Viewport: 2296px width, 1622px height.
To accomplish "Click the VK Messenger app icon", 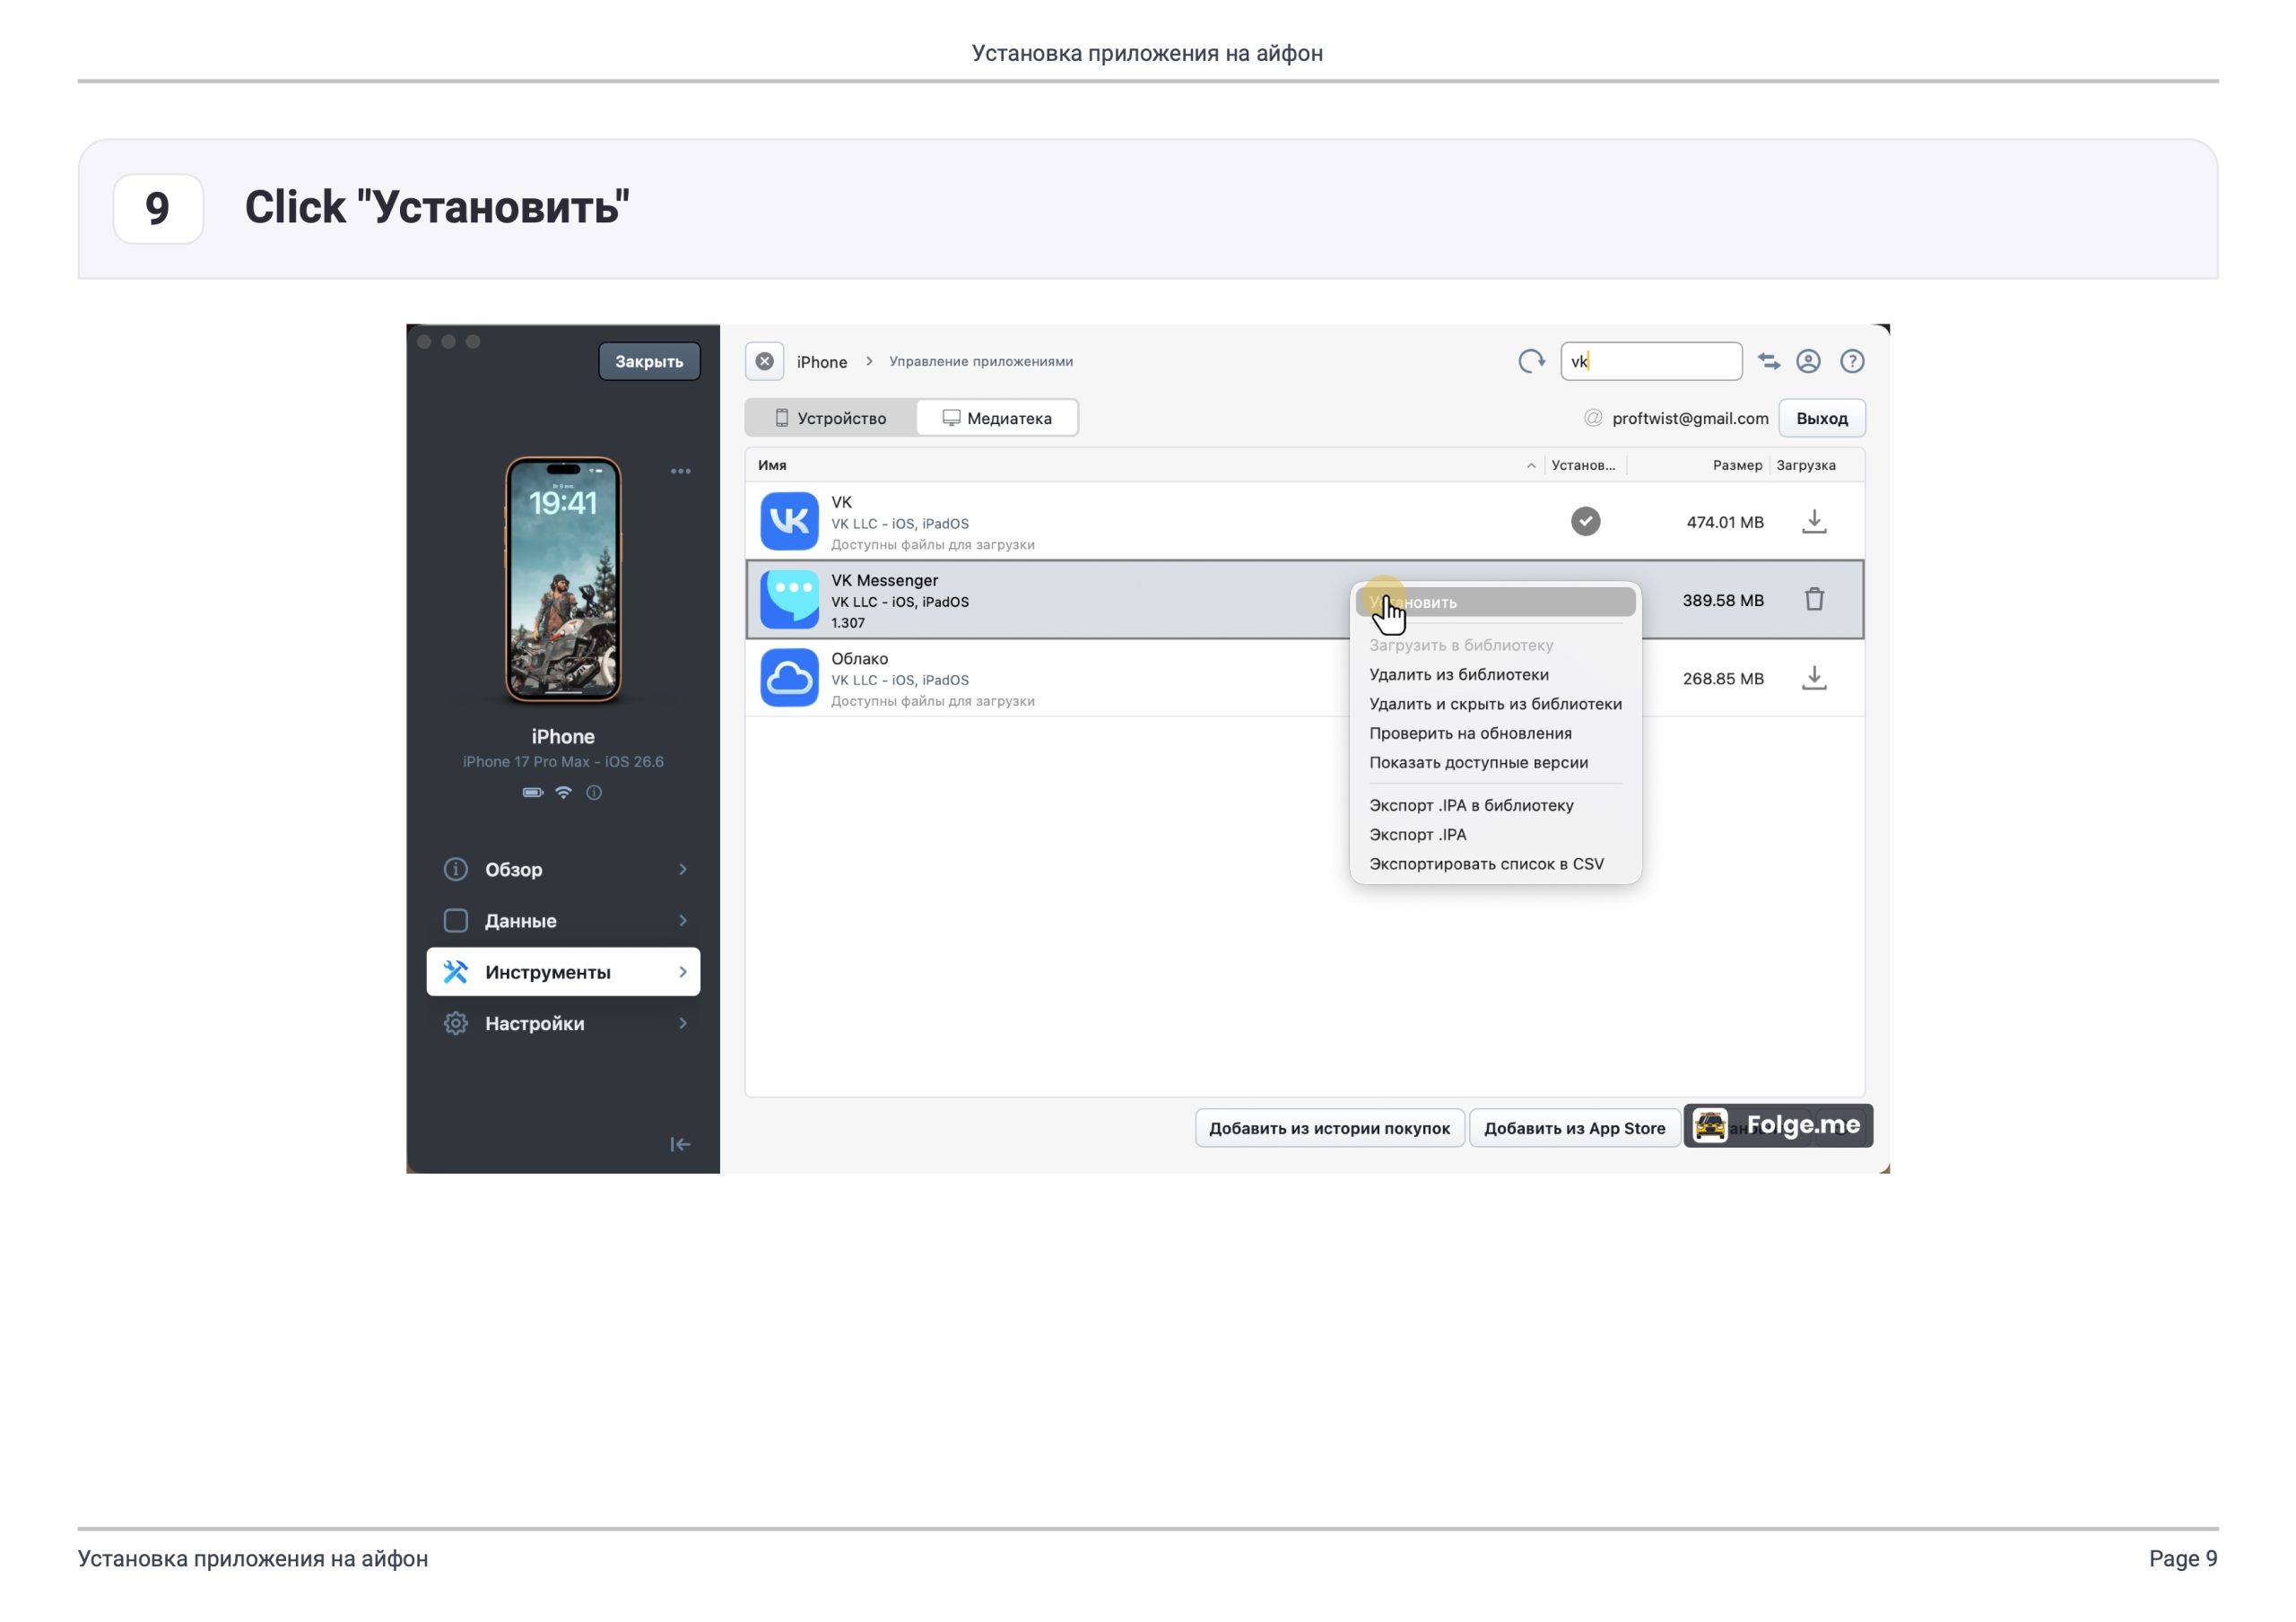I will click(789, 599).
